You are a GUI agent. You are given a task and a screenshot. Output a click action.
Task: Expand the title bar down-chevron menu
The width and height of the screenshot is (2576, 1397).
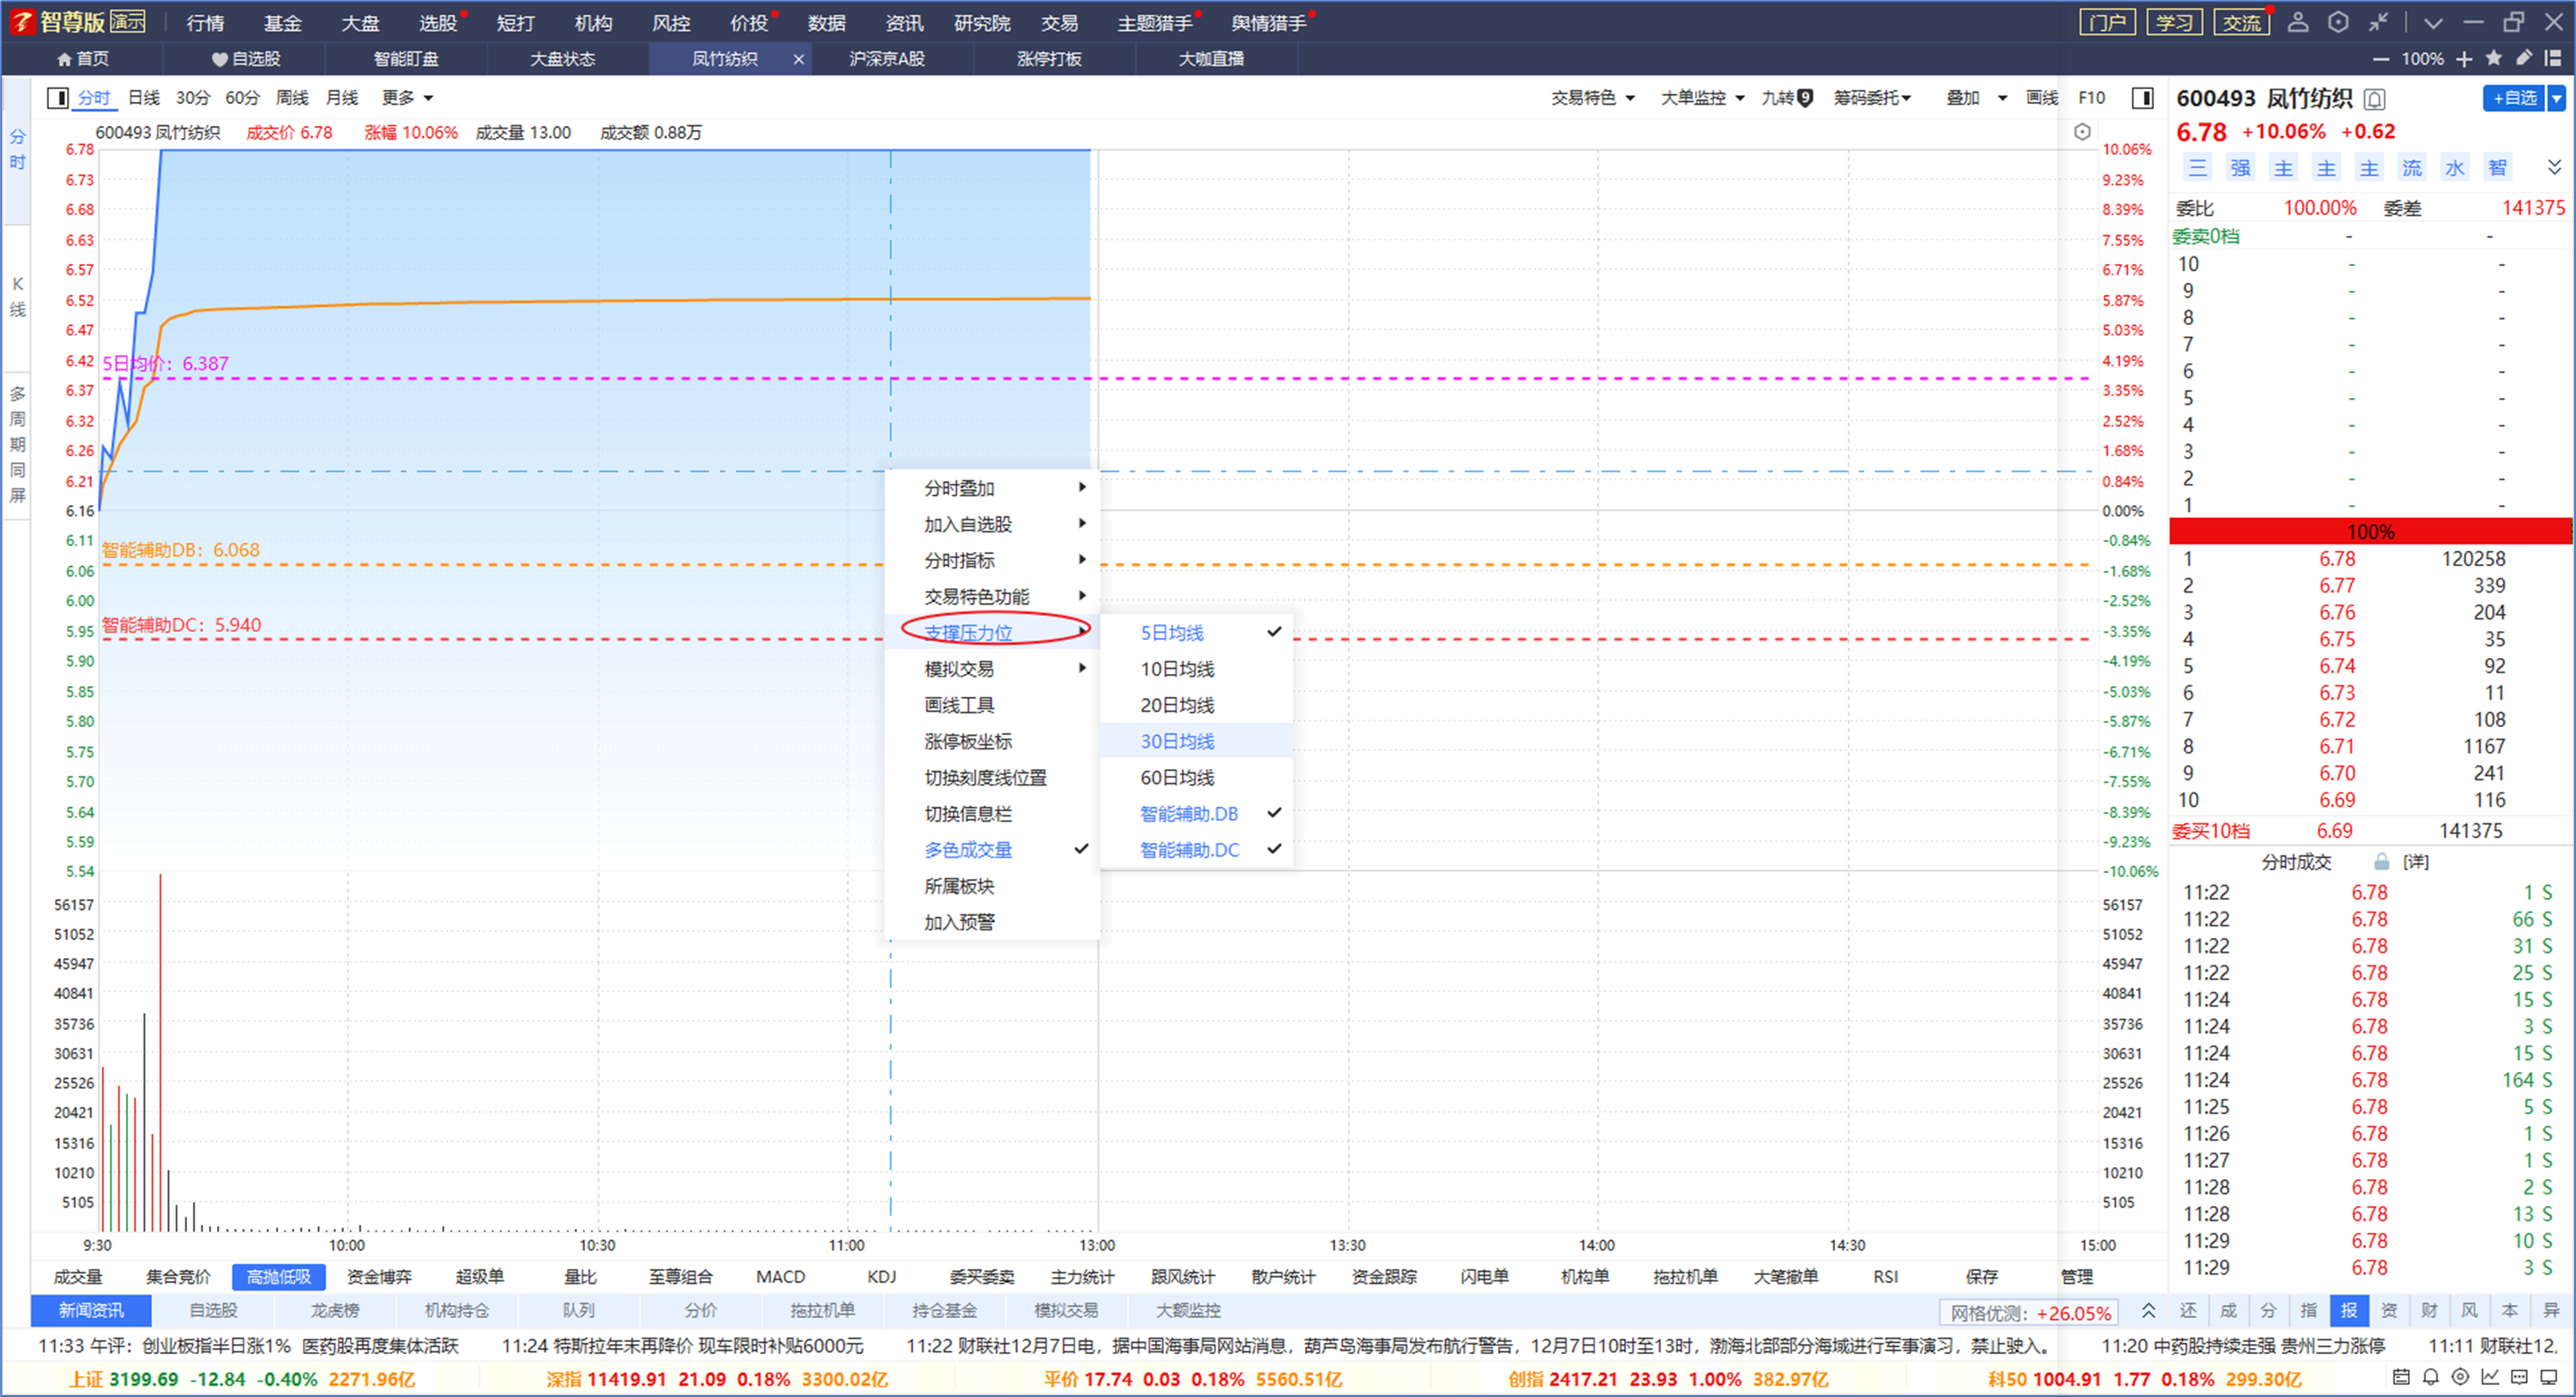[2433, 22]
